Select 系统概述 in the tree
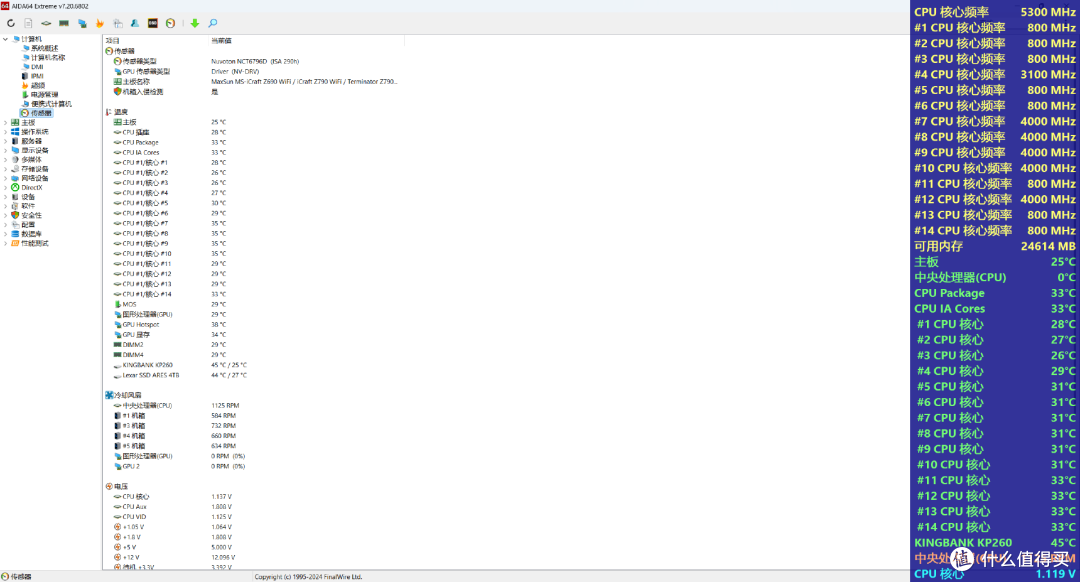This screenshot has width=1080, height=582. (44, 48)
